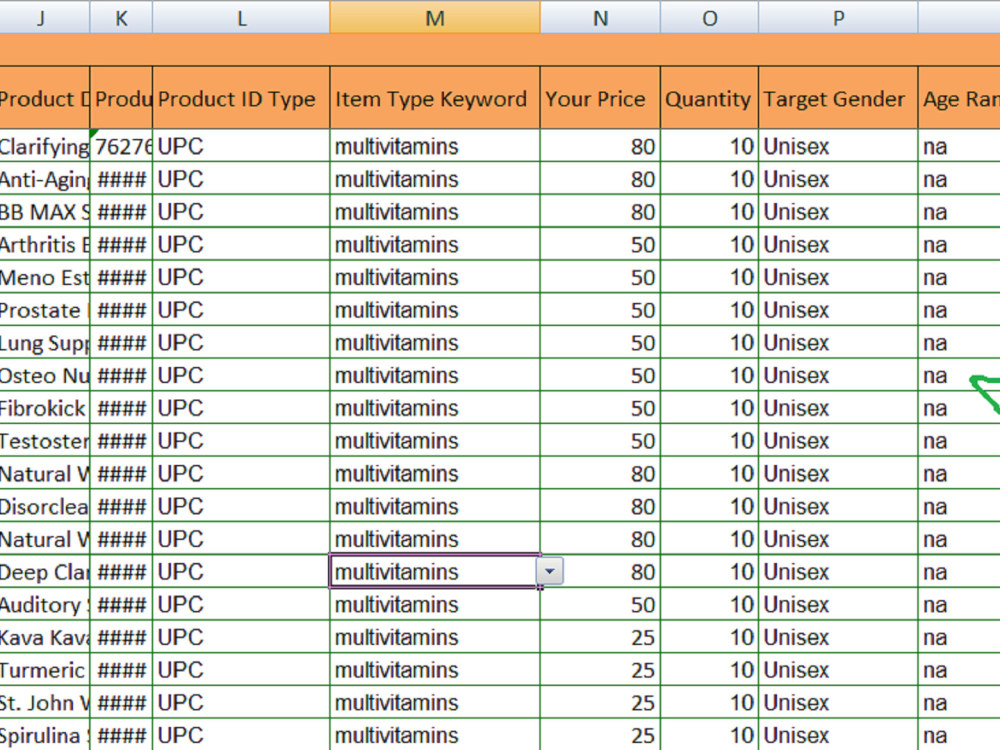Select the 'Auditory' product cell
This screenshot has width=1000, height=750.
pos(45,605)
